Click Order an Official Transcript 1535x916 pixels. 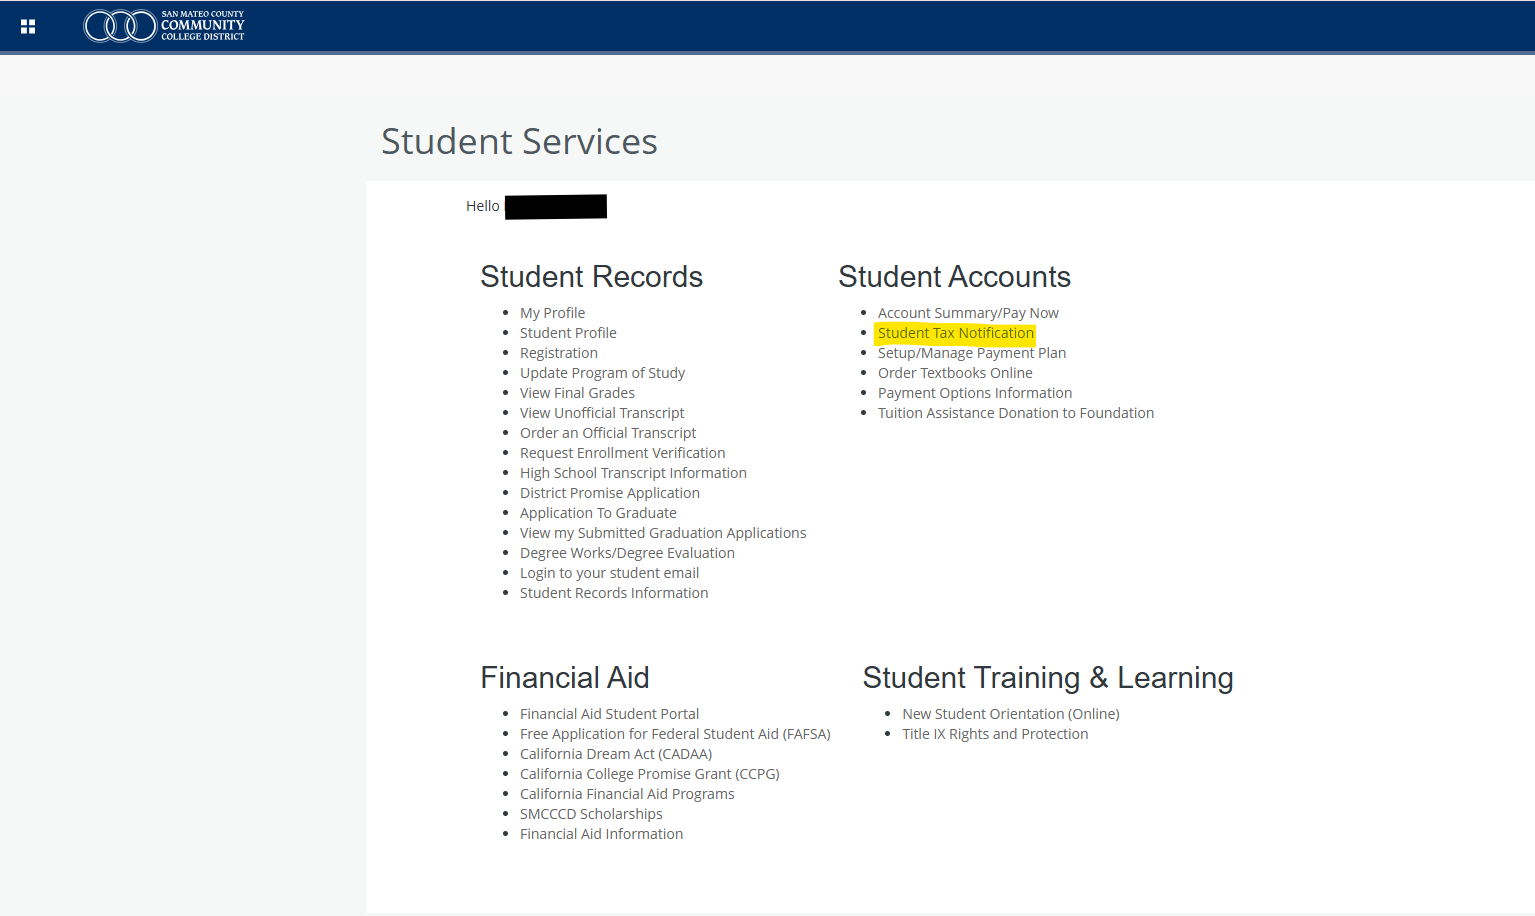click(x=608, y=433)
